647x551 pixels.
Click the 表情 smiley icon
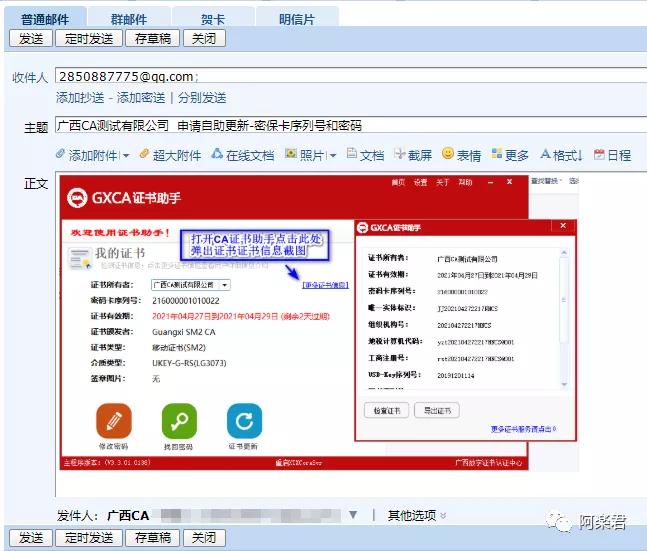pos(447,154)
